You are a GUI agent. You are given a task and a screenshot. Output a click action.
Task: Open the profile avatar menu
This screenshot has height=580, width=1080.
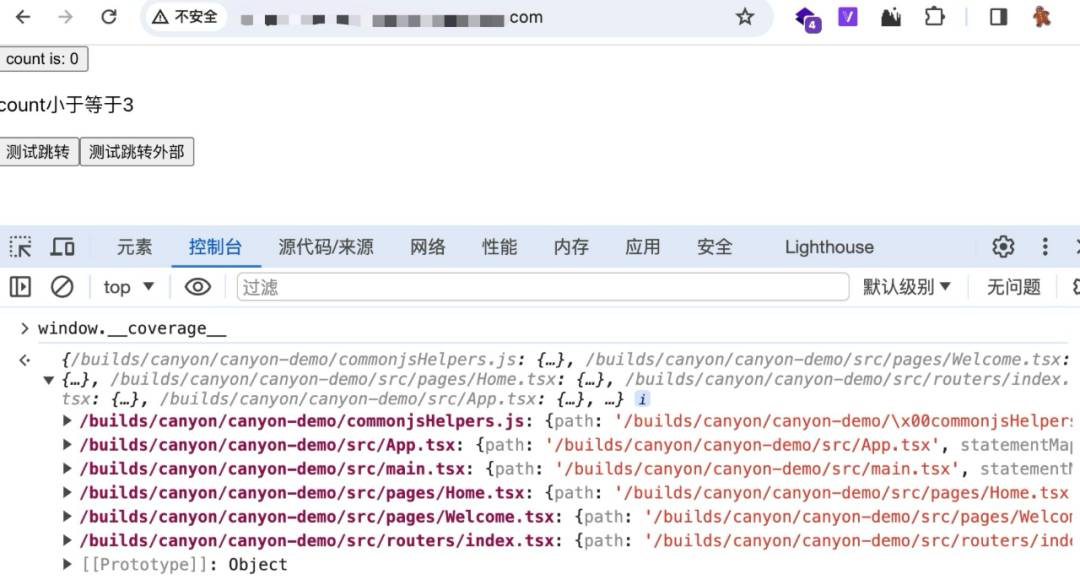1041,17
